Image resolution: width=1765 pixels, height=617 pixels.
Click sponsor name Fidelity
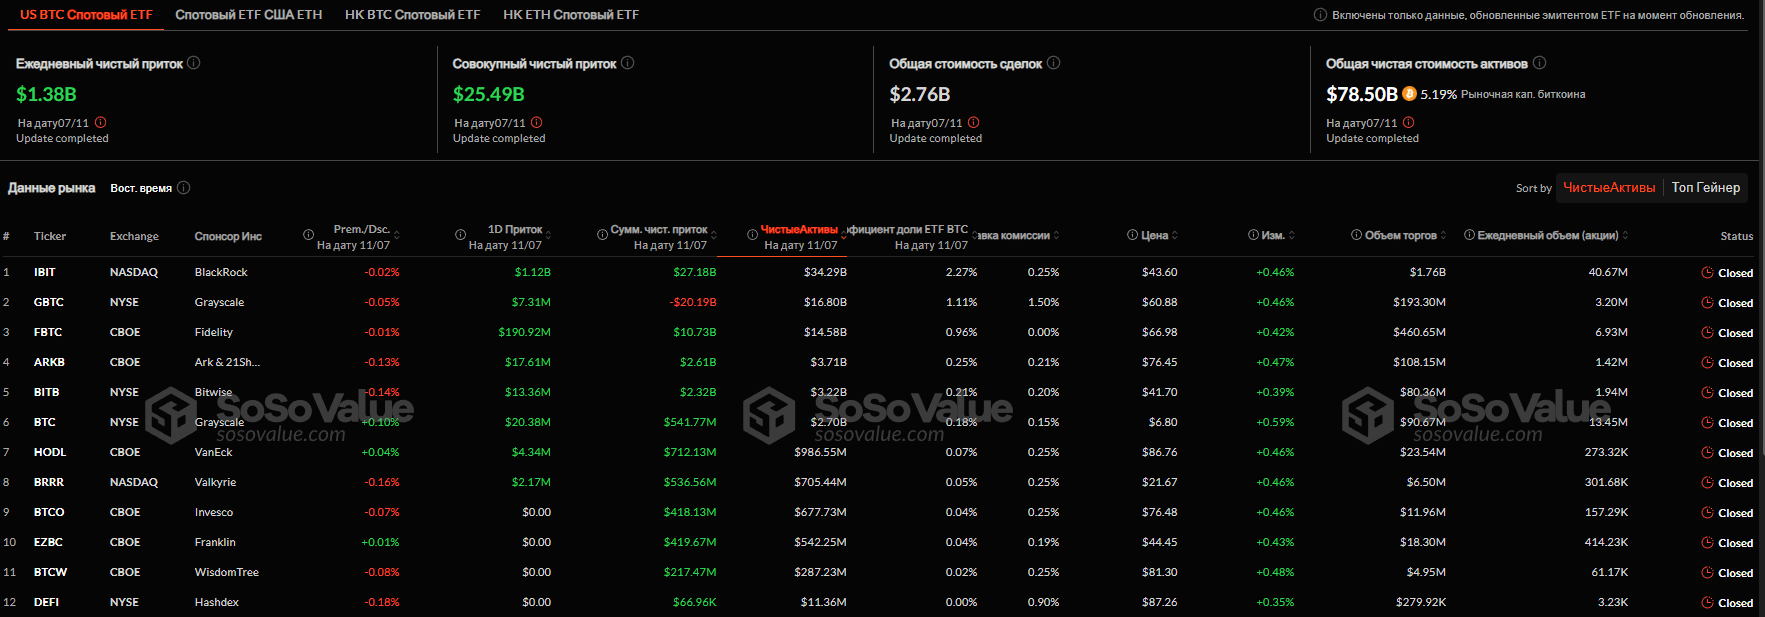click(214, 332)
